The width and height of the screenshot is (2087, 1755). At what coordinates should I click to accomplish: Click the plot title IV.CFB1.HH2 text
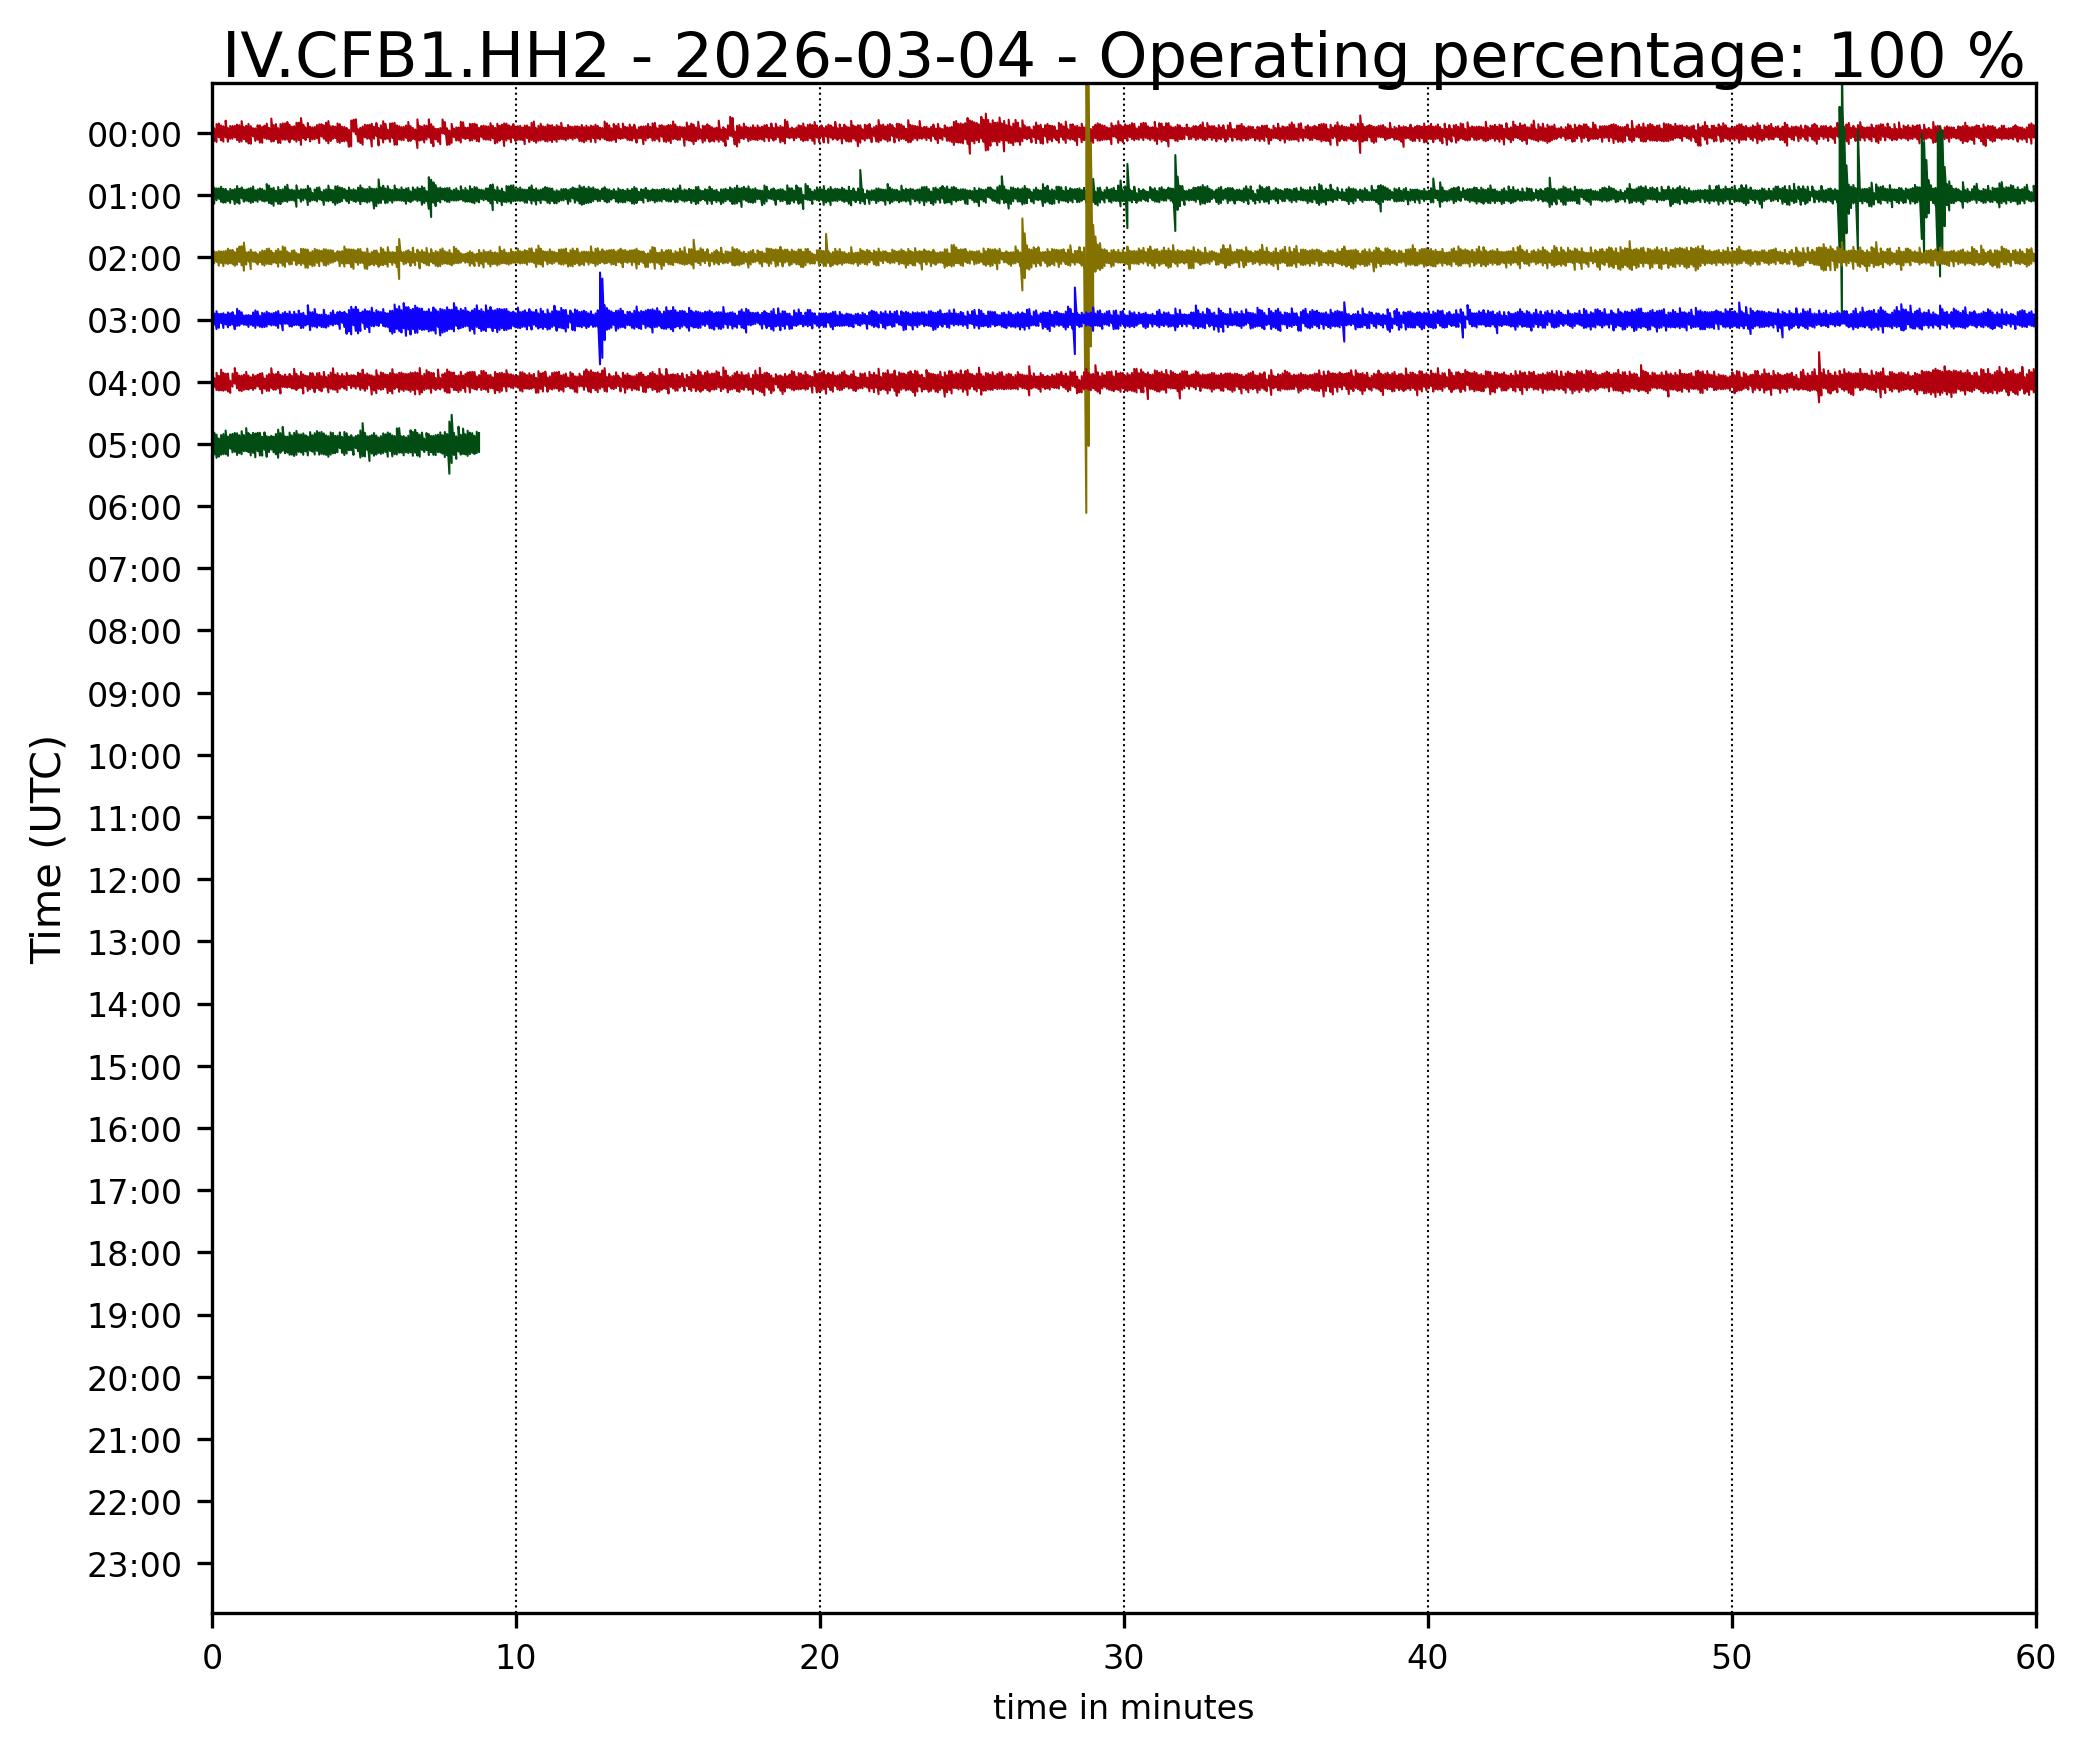pyautogui.click(x=414, y=56)
